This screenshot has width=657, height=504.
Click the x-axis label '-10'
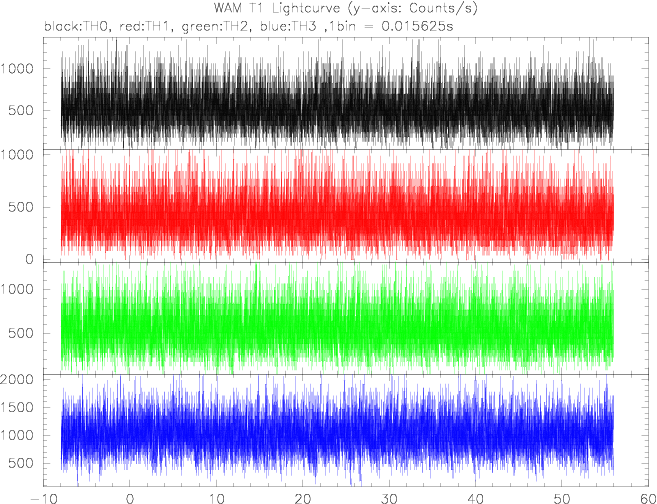click(x=43, y=499)
